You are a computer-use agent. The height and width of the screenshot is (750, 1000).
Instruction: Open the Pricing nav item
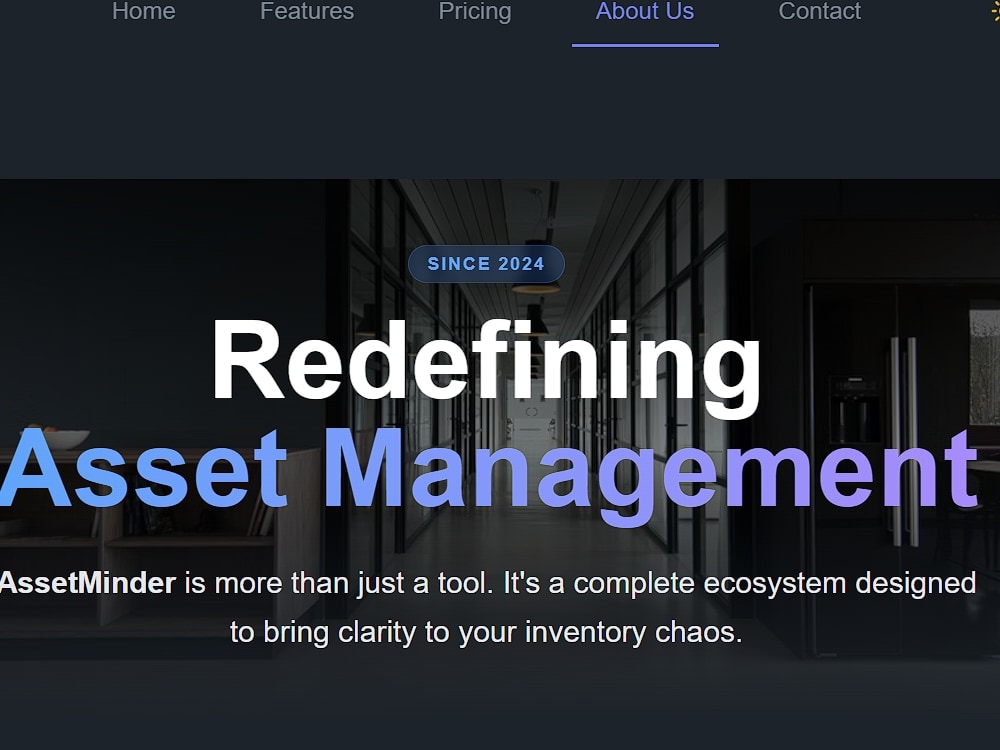click(x=474, y=11)
